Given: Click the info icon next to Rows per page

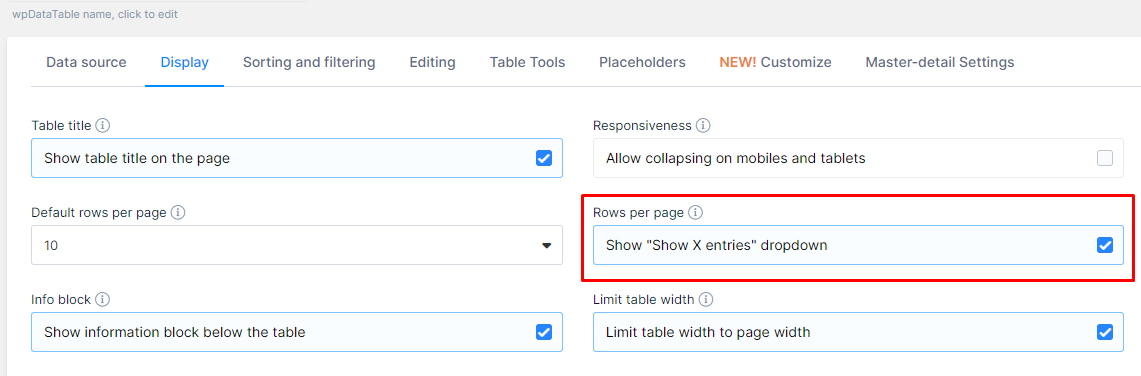Looking at the screenshot, I should click(696, 213).
